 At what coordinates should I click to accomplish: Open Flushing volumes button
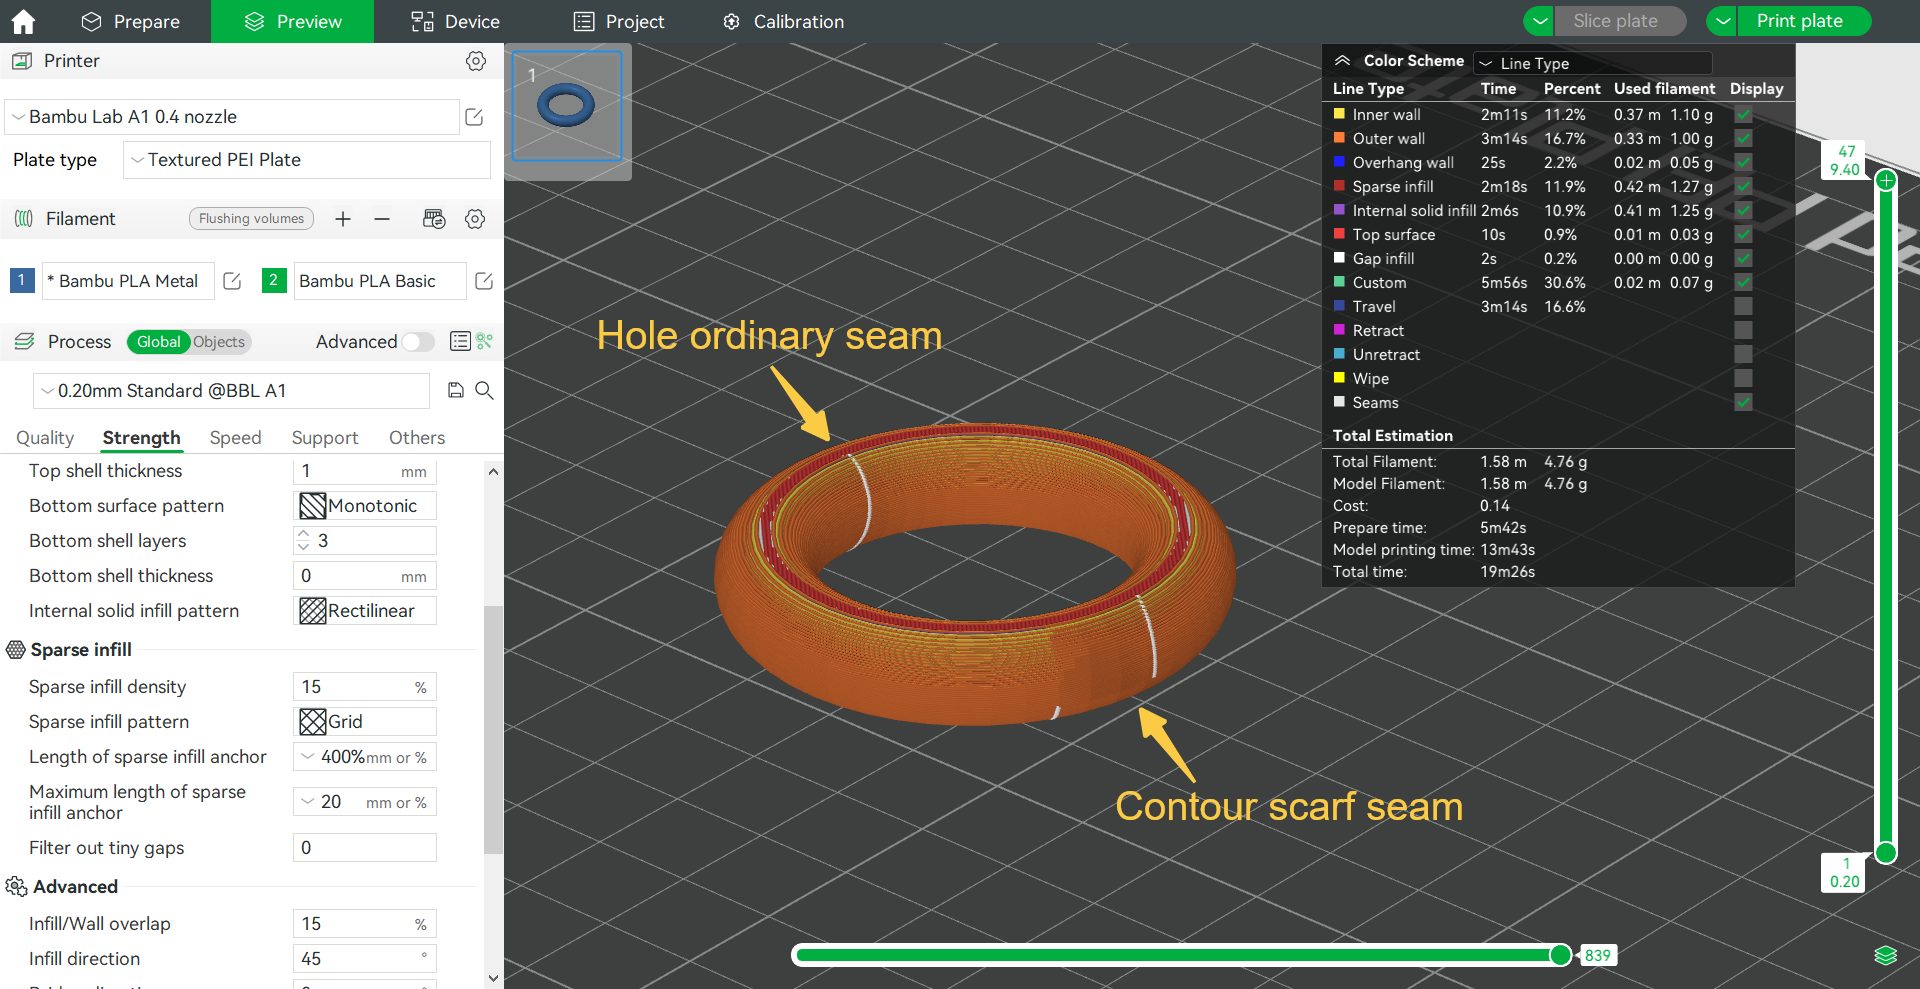(x=251, y=219)
